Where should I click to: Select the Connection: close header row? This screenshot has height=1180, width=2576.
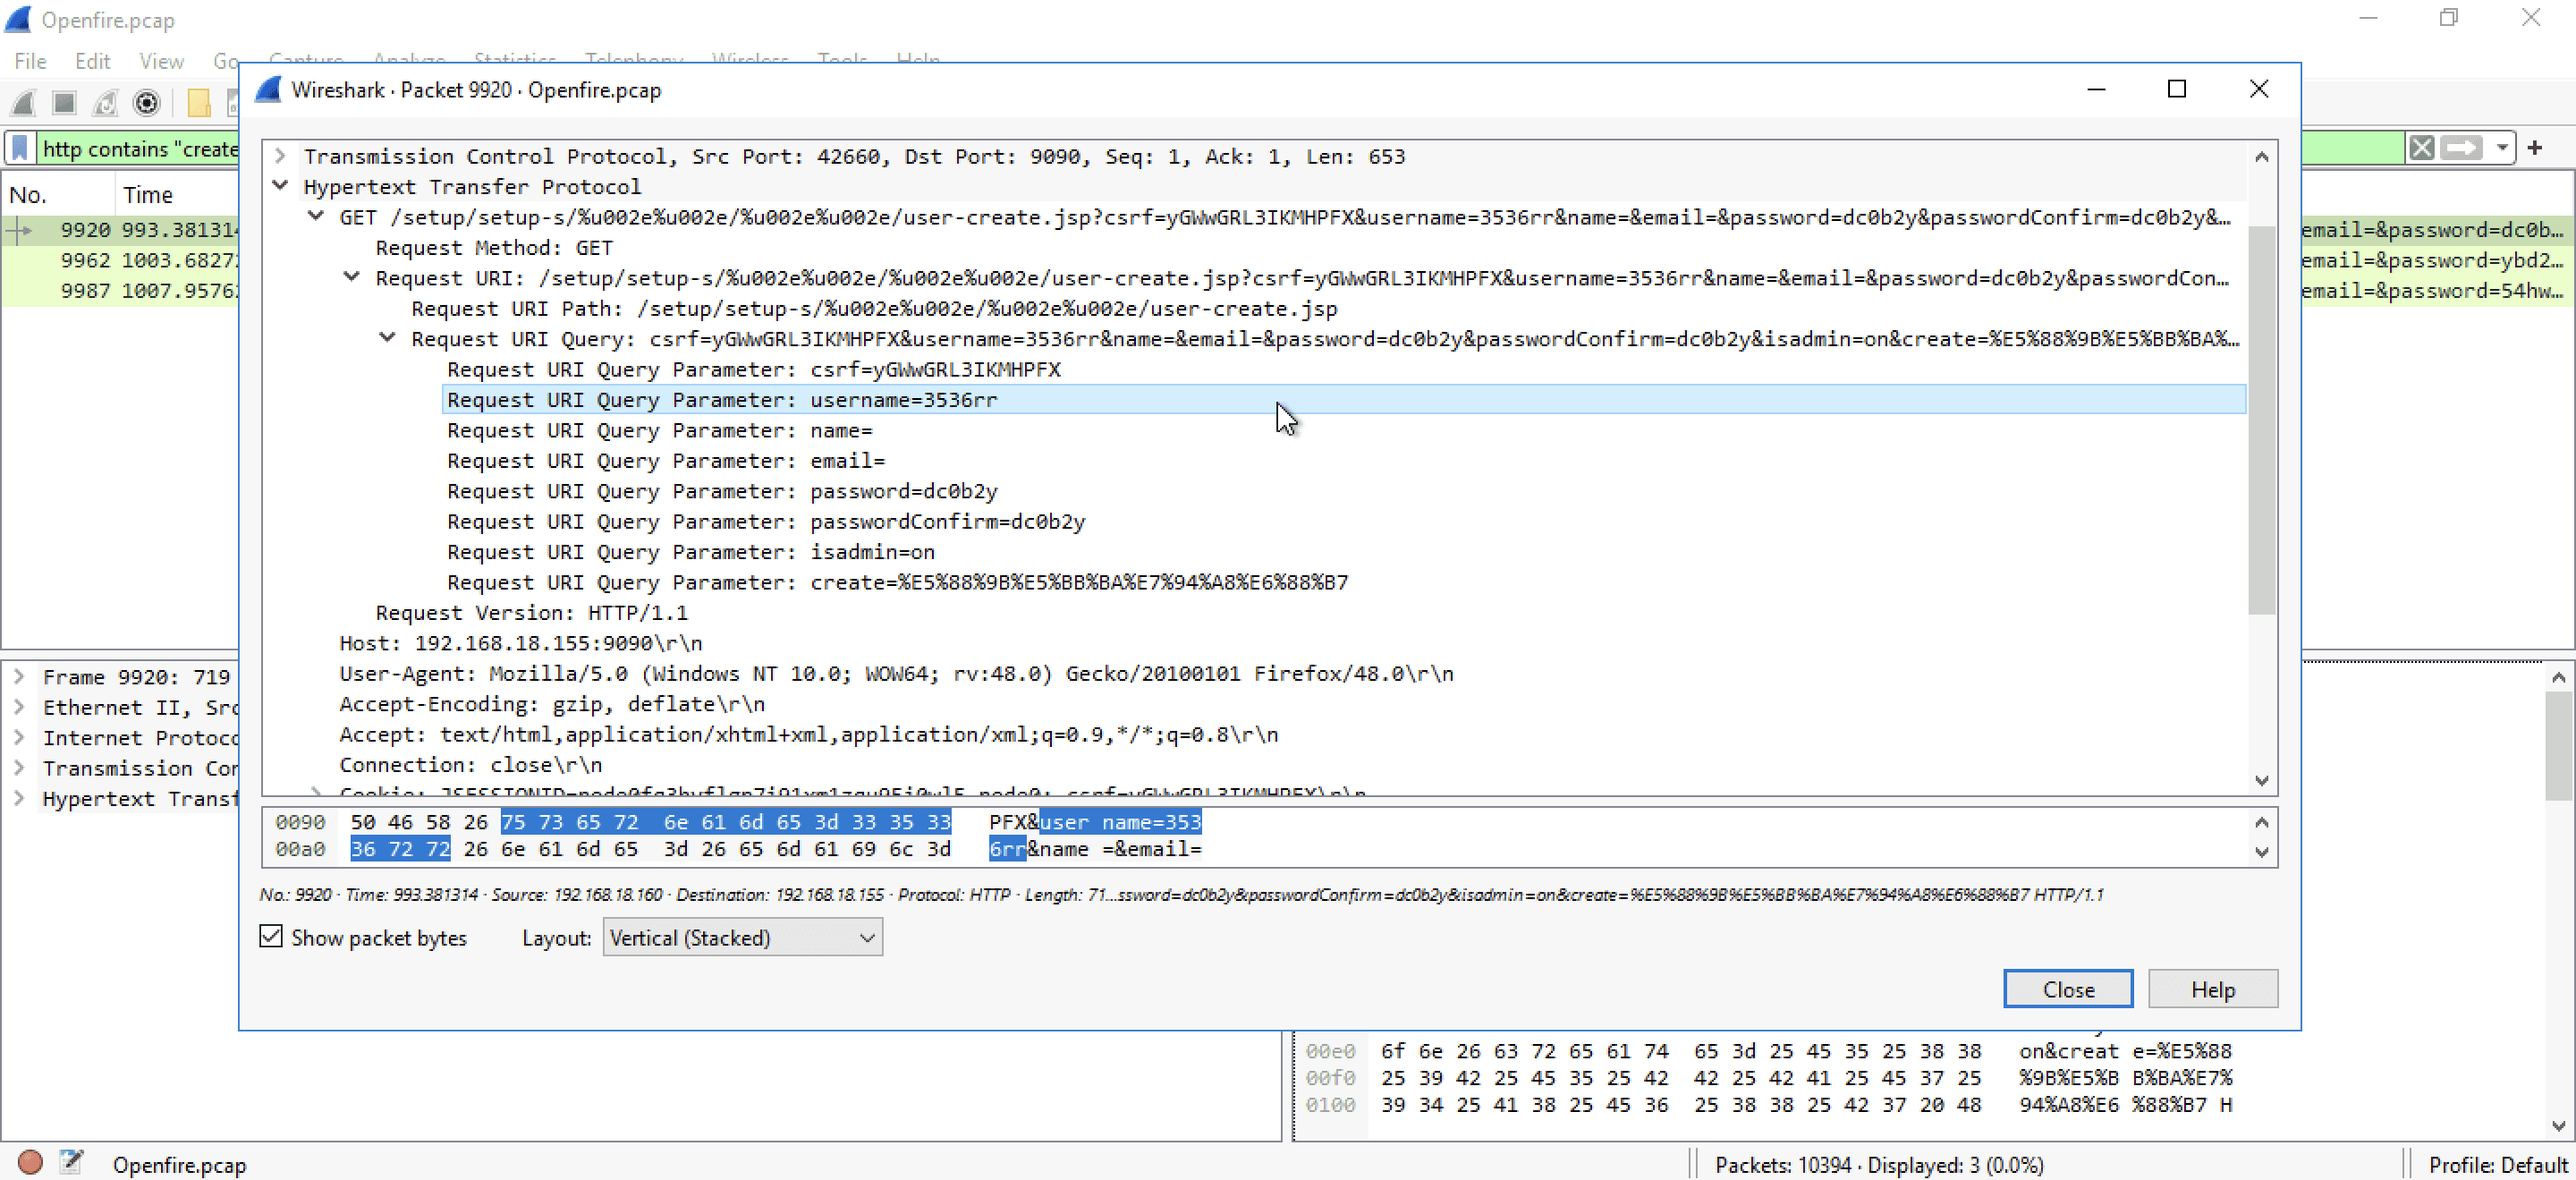1290,765
